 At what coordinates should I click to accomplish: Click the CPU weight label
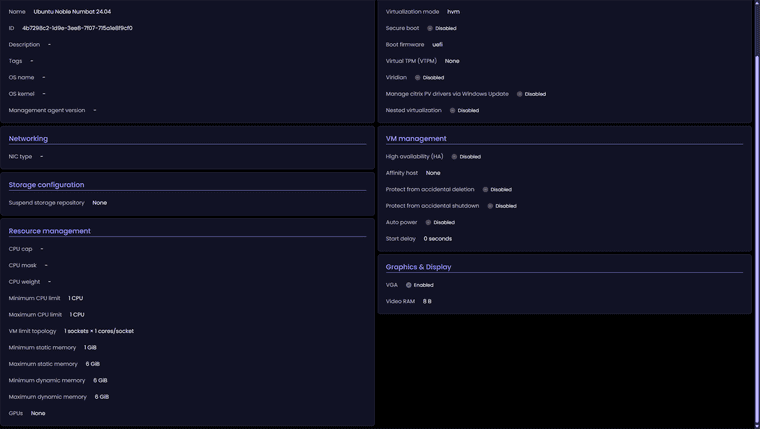pyautogui.click(x=24, y=282)
